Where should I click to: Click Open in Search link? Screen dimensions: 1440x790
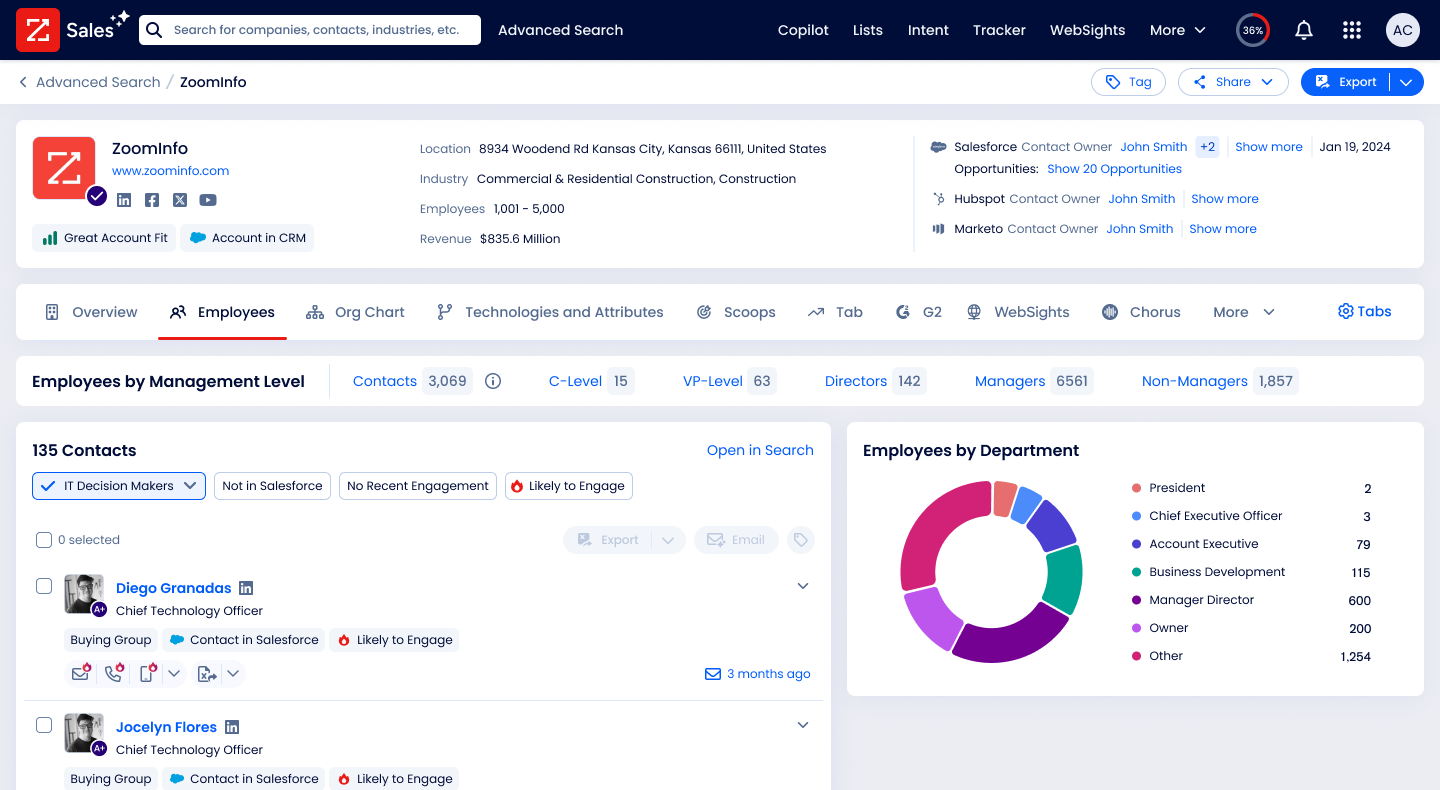pyautogui.click(x=760, y=450)
